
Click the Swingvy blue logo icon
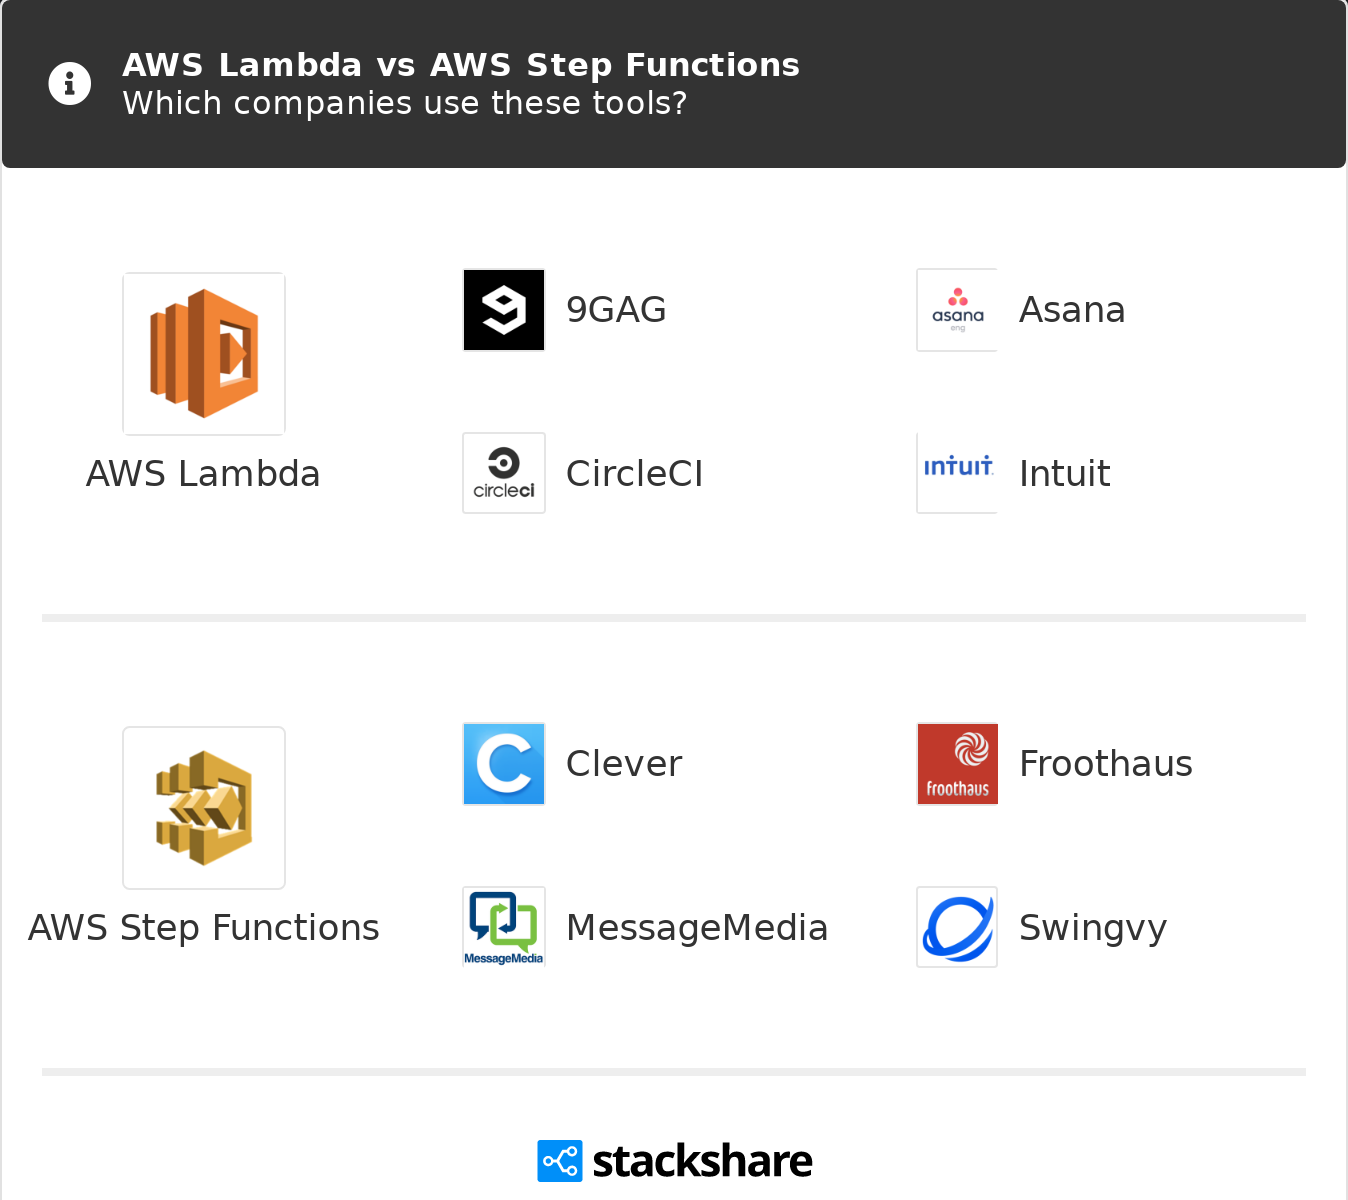(957, 927)
